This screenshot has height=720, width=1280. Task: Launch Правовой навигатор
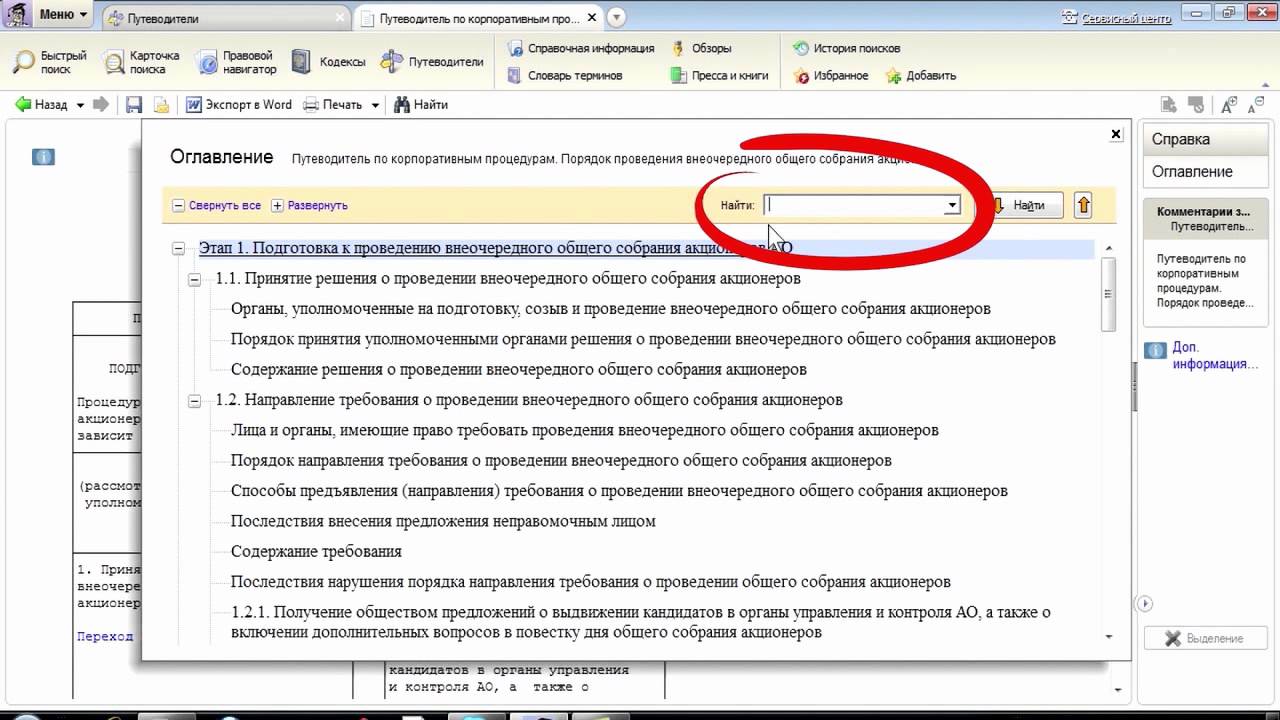click(236, 62)
